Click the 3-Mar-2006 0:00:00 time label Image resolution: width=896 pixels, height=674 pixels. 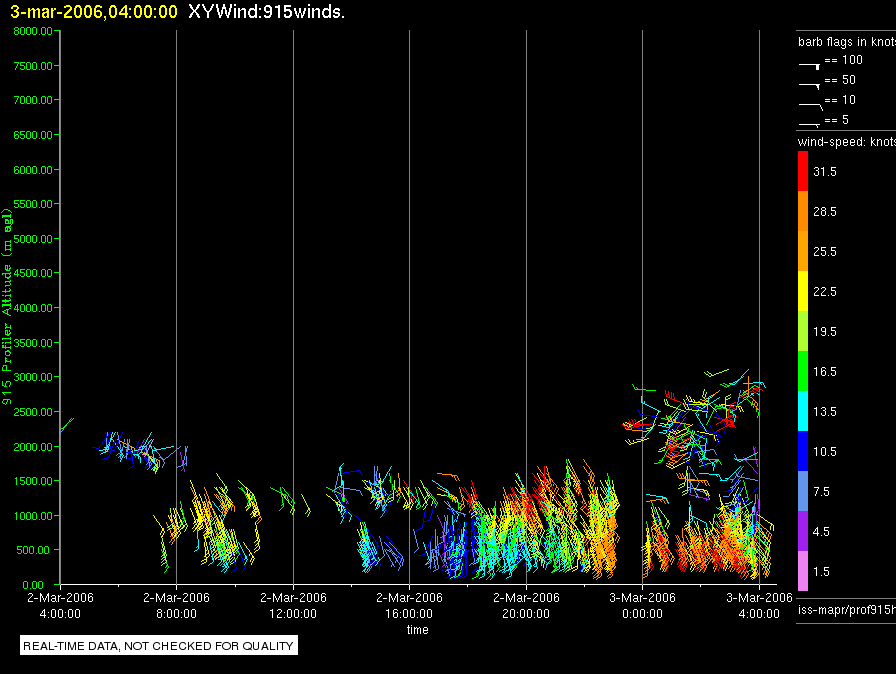[x=642, y=605]
